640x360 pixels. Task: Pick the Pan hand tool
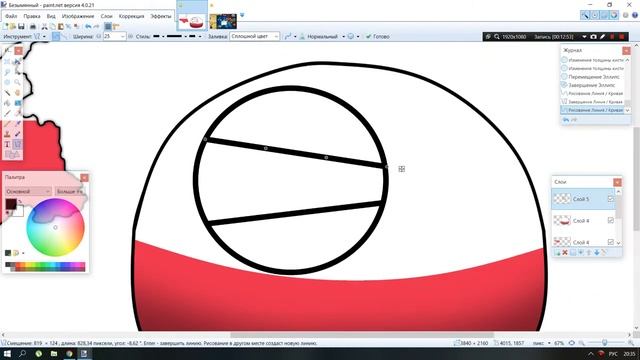pos(18,93)
